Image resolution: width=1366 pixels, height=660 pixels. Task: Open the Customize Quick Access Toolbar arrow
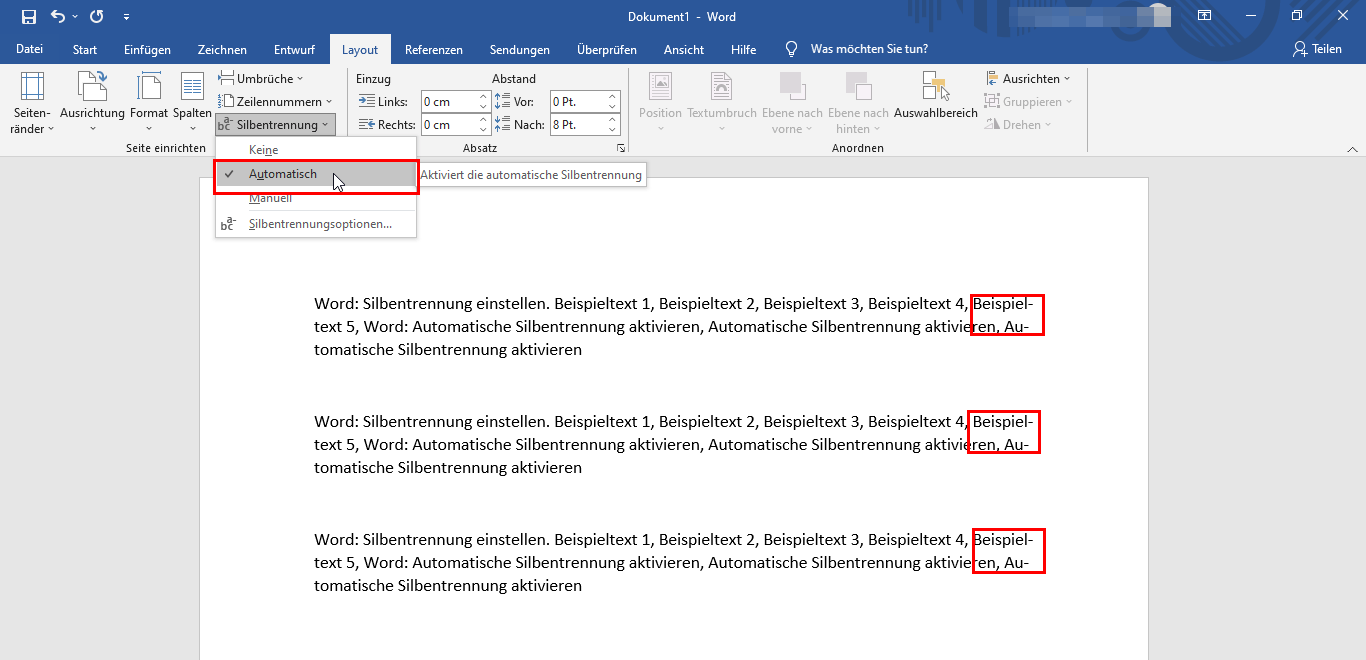pyautogui.click(x=126, y=17)
